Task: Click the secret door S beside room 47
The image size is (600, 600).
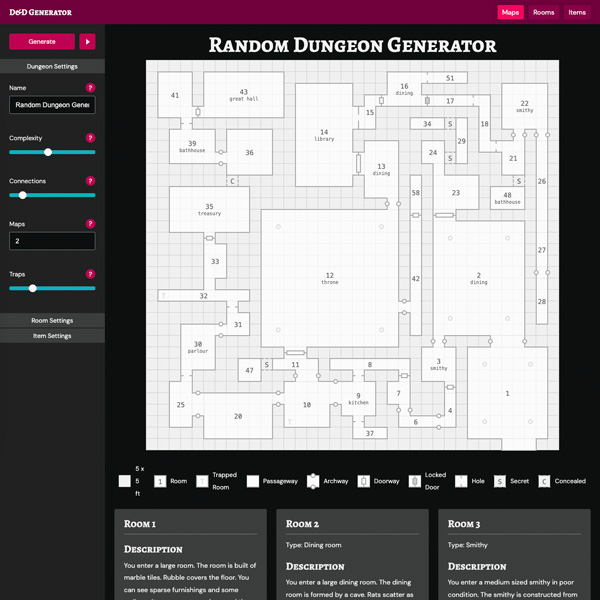Action: click(267, 365)
